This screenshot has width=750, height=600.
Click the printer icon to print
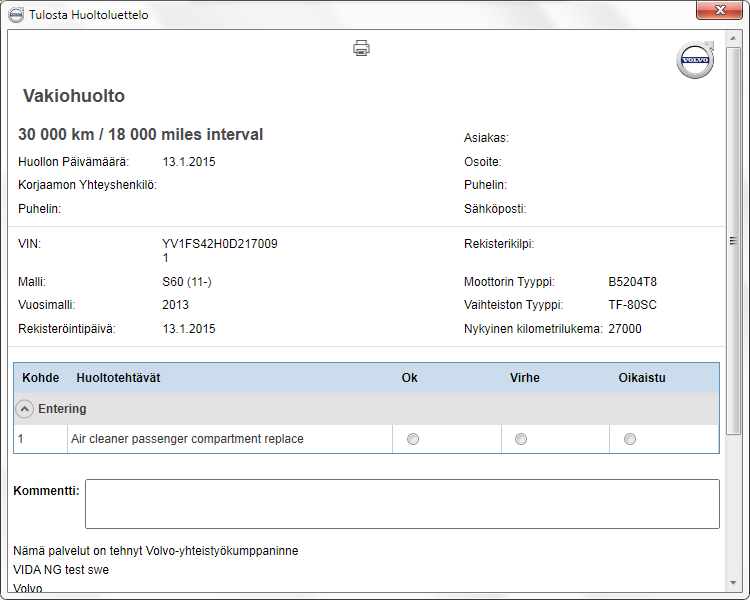pyautogui.click(x=361, y=48)
